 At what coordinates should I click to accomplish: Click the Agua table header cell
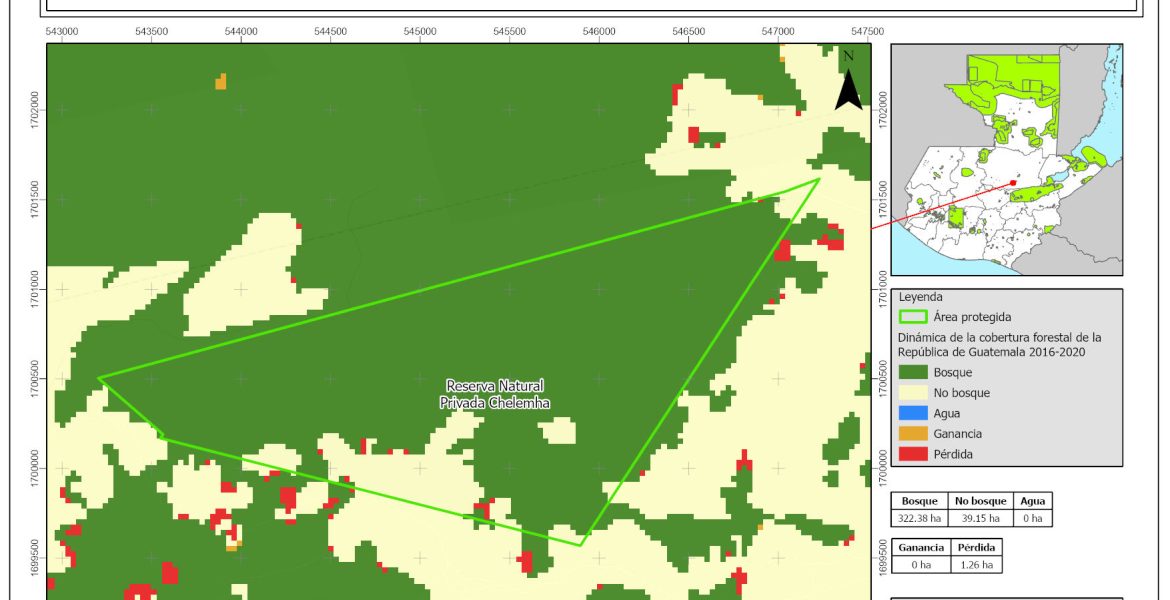click(x=1031, y=502)
